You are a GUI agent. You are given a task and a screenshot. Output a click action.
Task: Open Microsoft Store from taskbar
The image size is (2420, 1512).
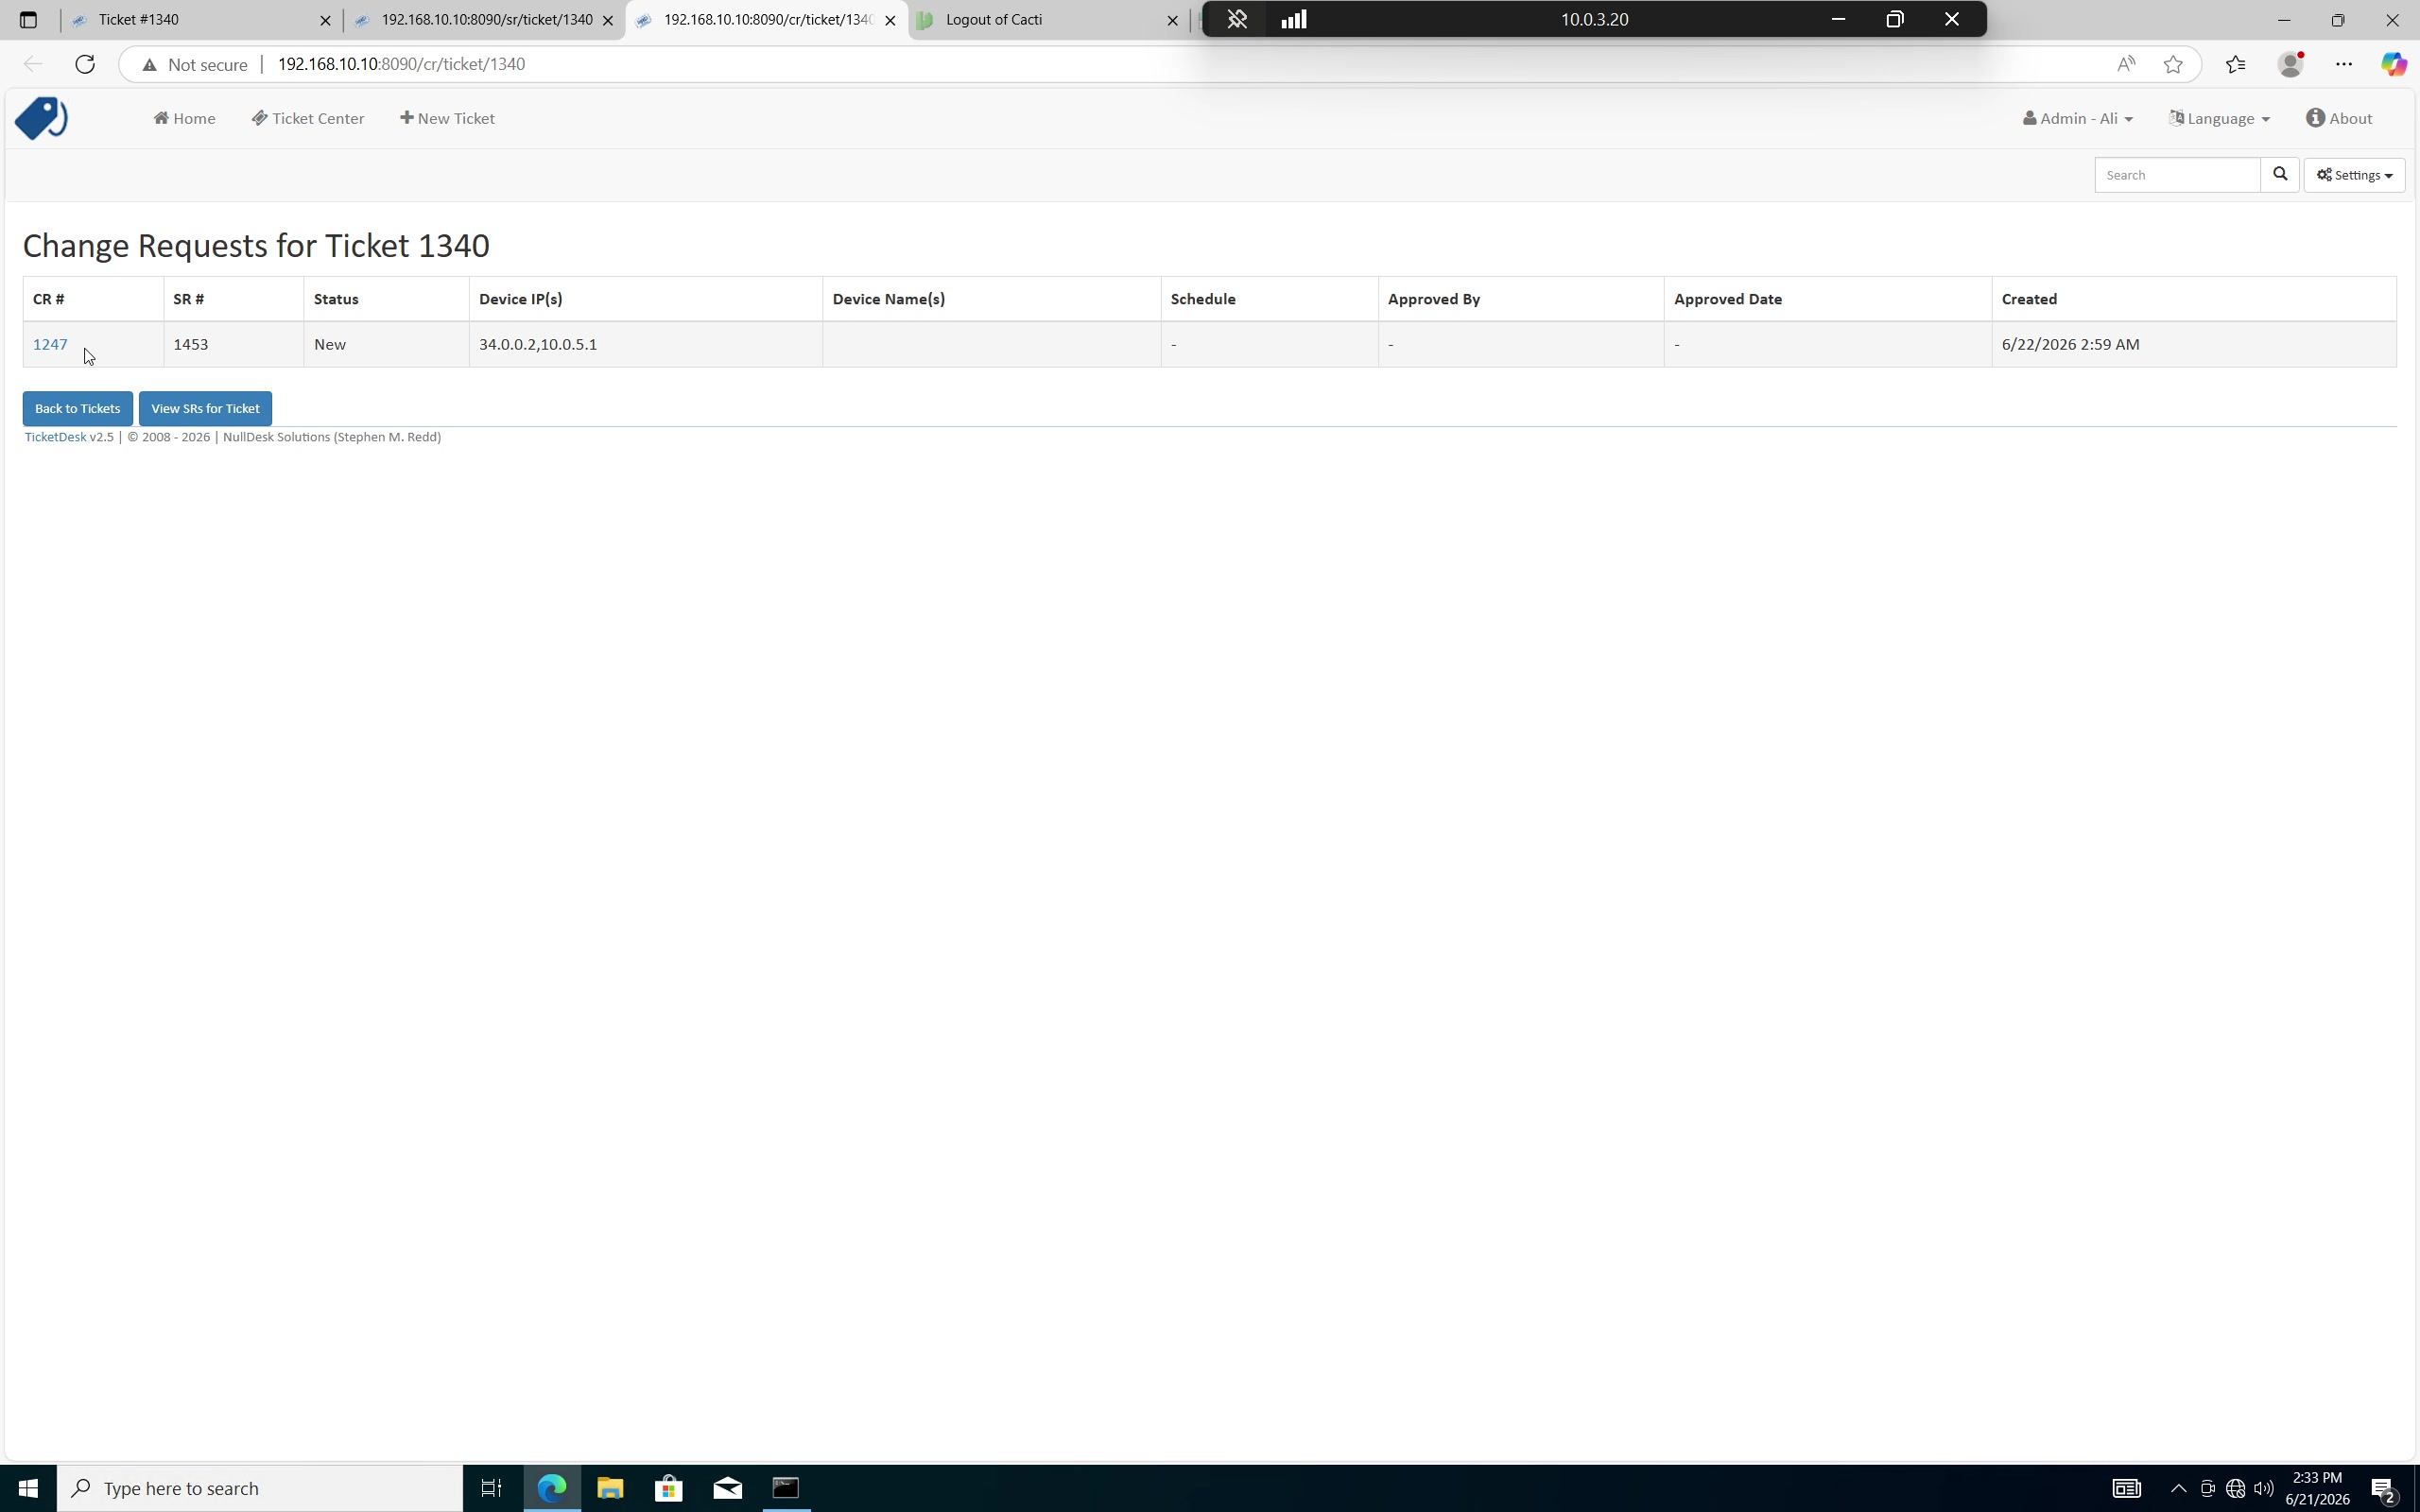669,1488
